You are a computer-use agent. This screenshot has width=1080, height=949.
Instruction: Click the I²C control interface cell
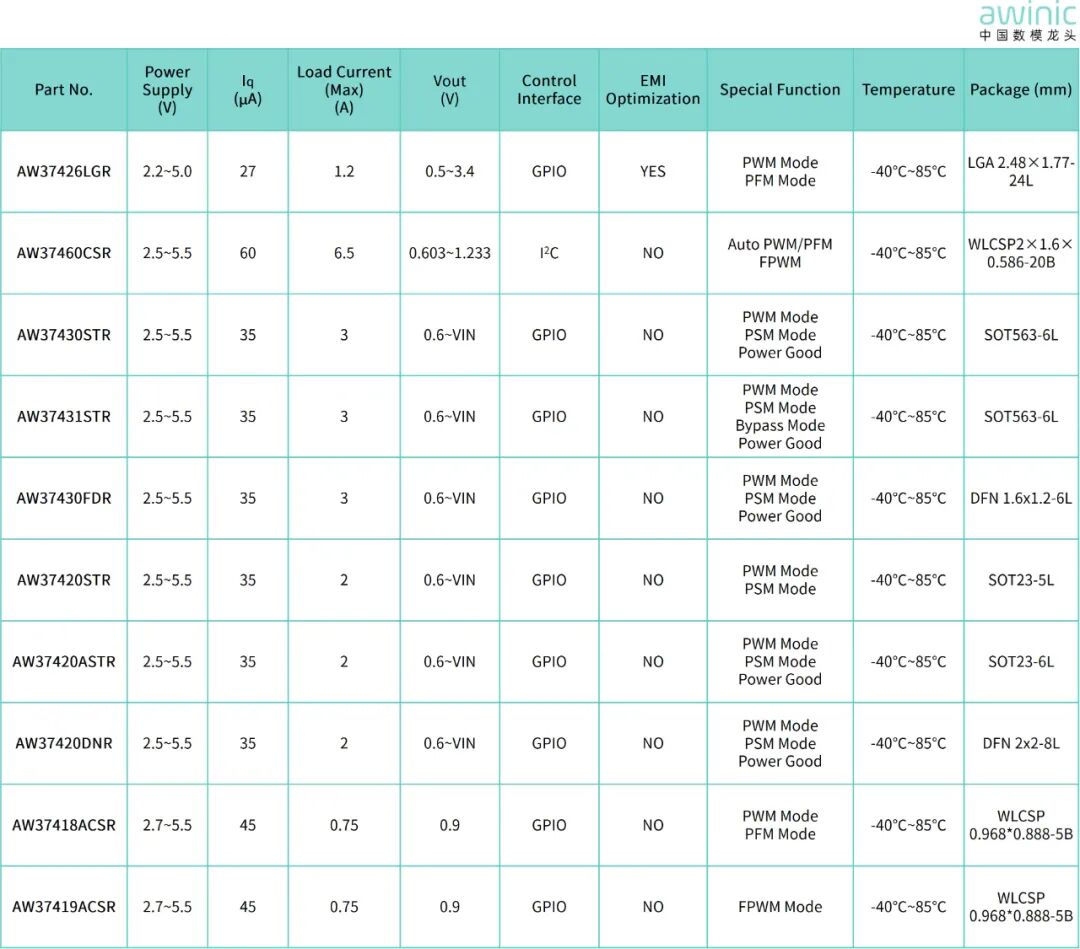click(549, 253)
